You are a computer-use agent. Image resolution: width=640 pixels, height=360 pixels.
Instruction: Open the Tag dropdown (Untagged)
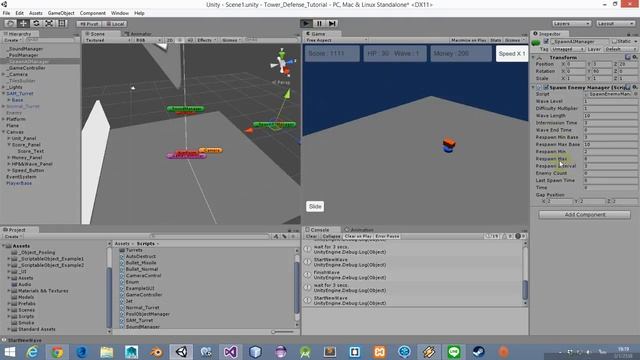tap(568, 49)
